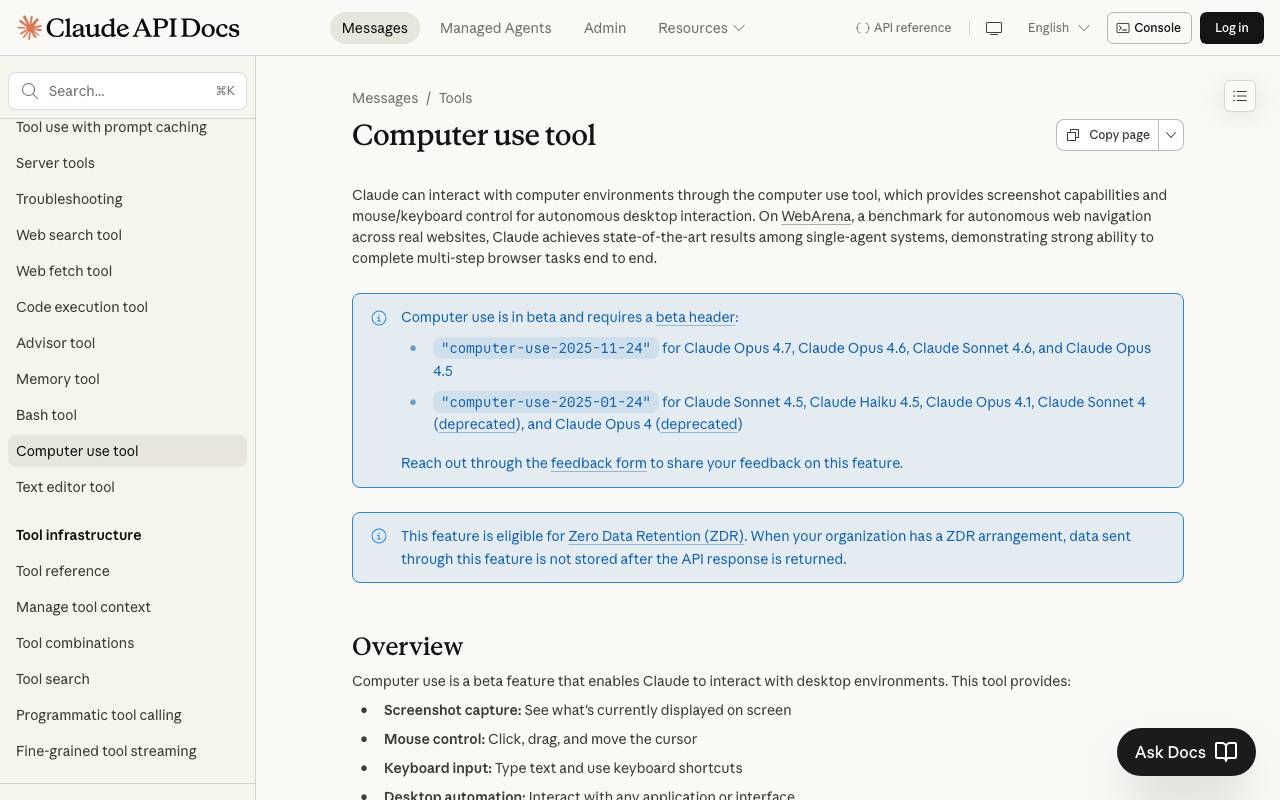Click the Messages breadcrumb link
This screenshot has height=800, width=1280.
[x=385, y=98]
